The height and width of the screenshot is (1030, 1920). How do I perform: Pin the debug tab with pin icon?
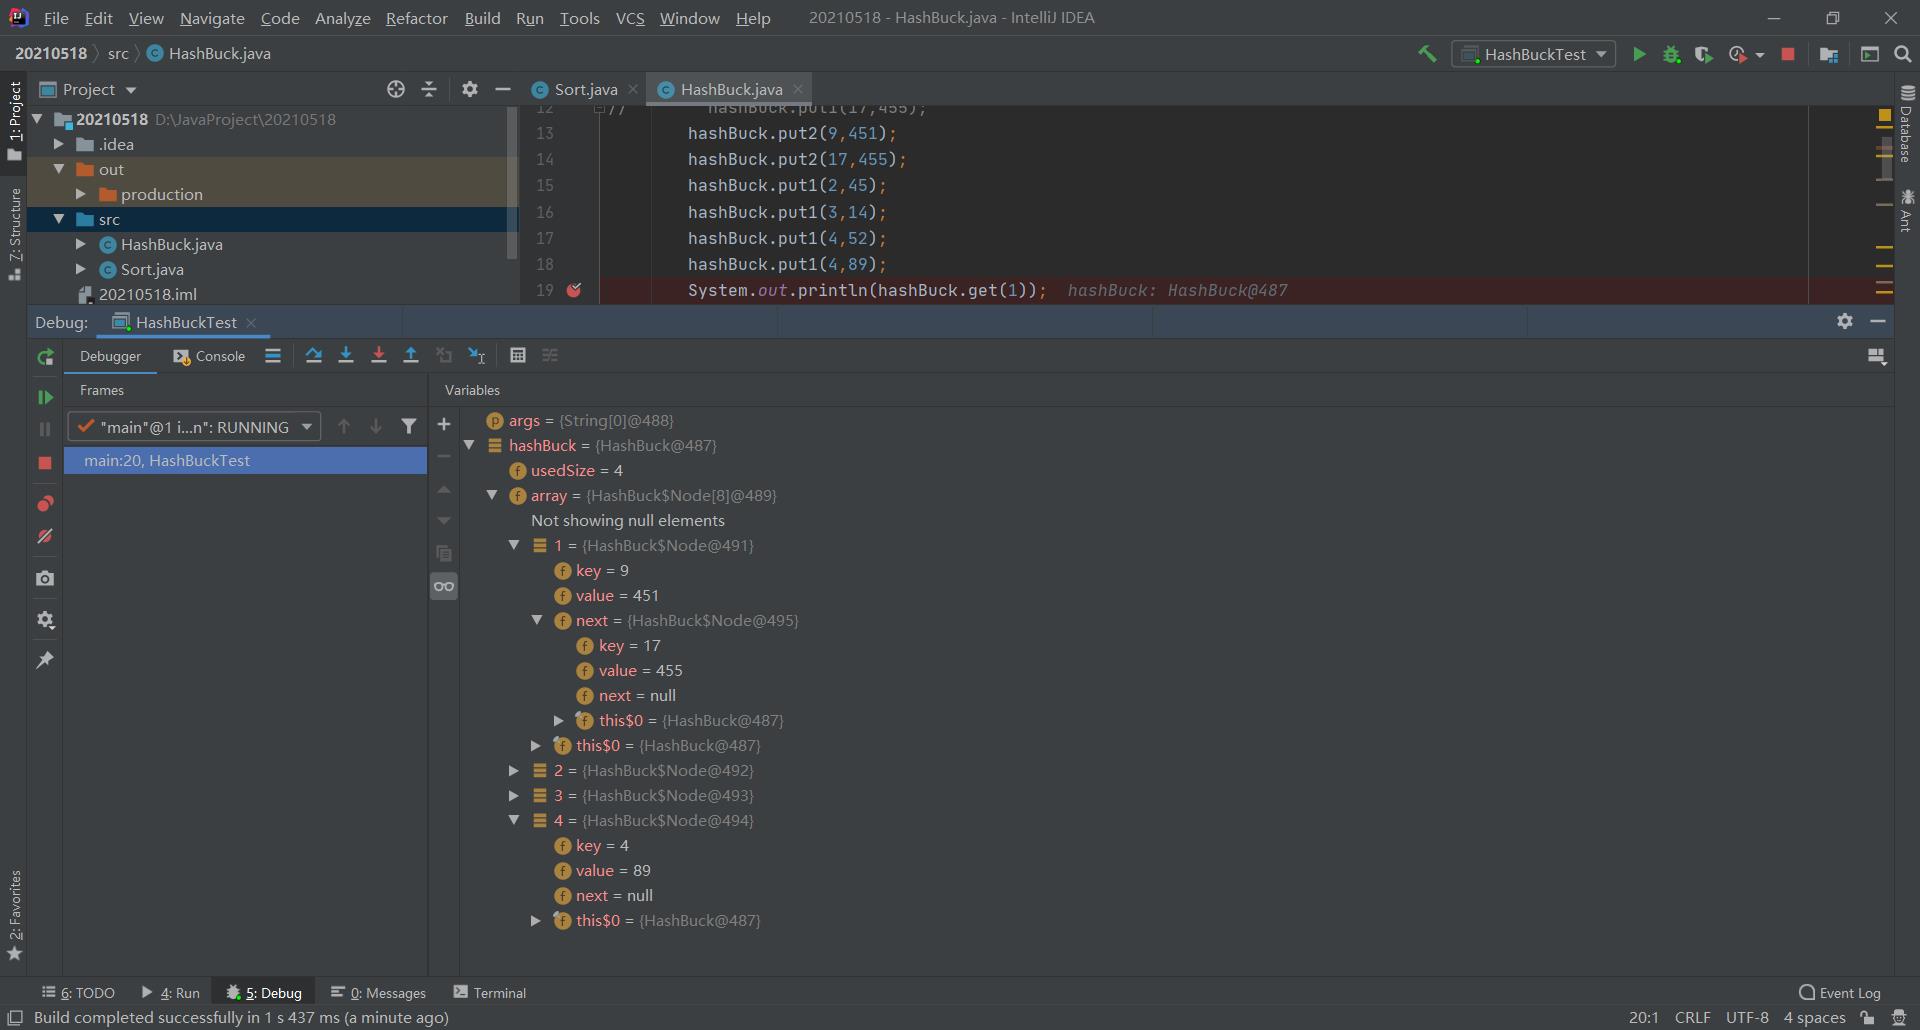(45, 660)
